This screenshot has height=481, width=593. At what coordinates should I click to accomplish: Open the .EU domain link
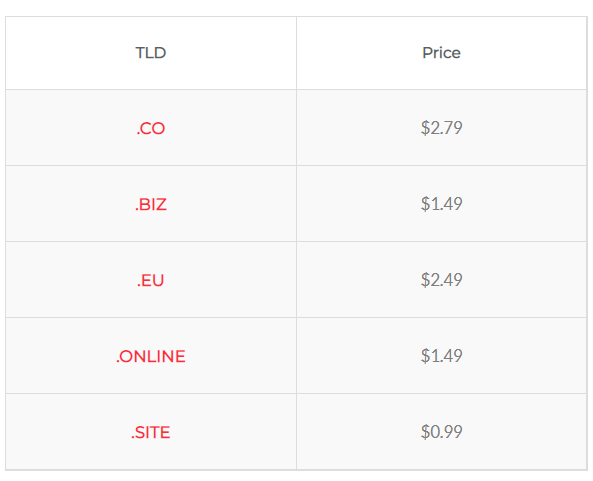coord(151,281)
